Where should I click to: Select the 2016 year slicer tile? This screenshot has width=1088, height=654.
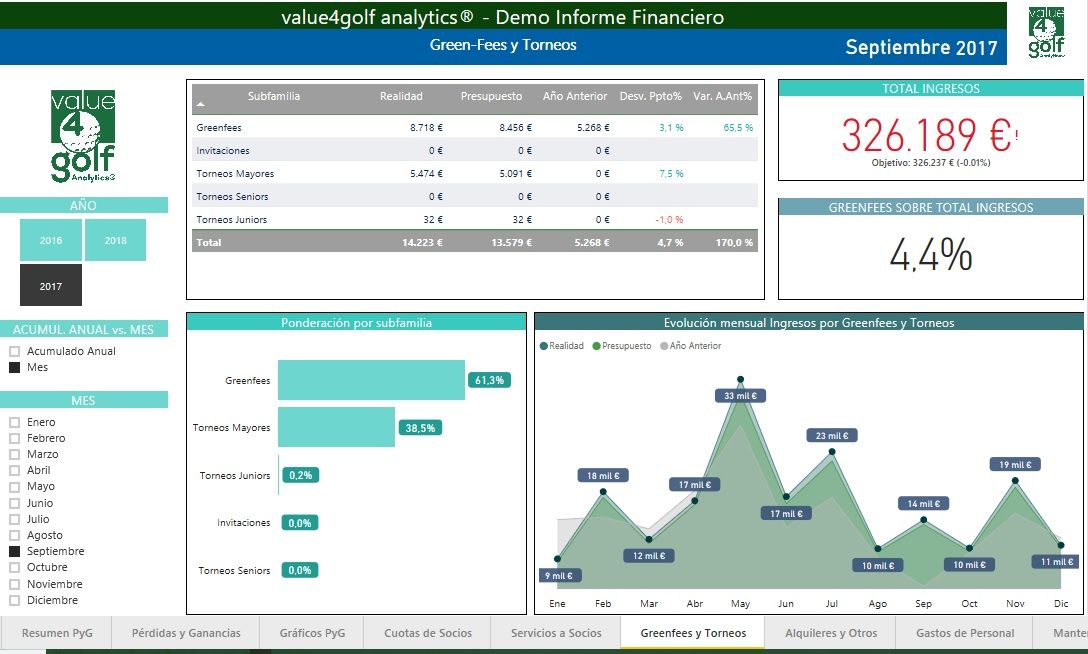pos(51,240)
